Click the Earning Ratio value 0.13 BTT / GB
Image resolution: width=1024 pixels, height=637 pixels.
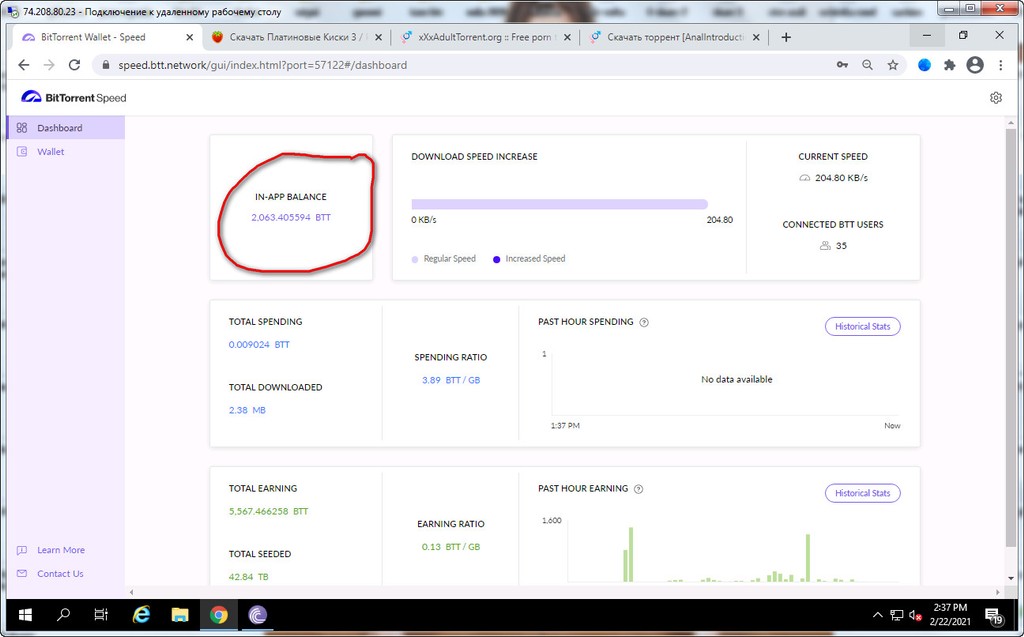pyautogui.click(x=451, y=547)
